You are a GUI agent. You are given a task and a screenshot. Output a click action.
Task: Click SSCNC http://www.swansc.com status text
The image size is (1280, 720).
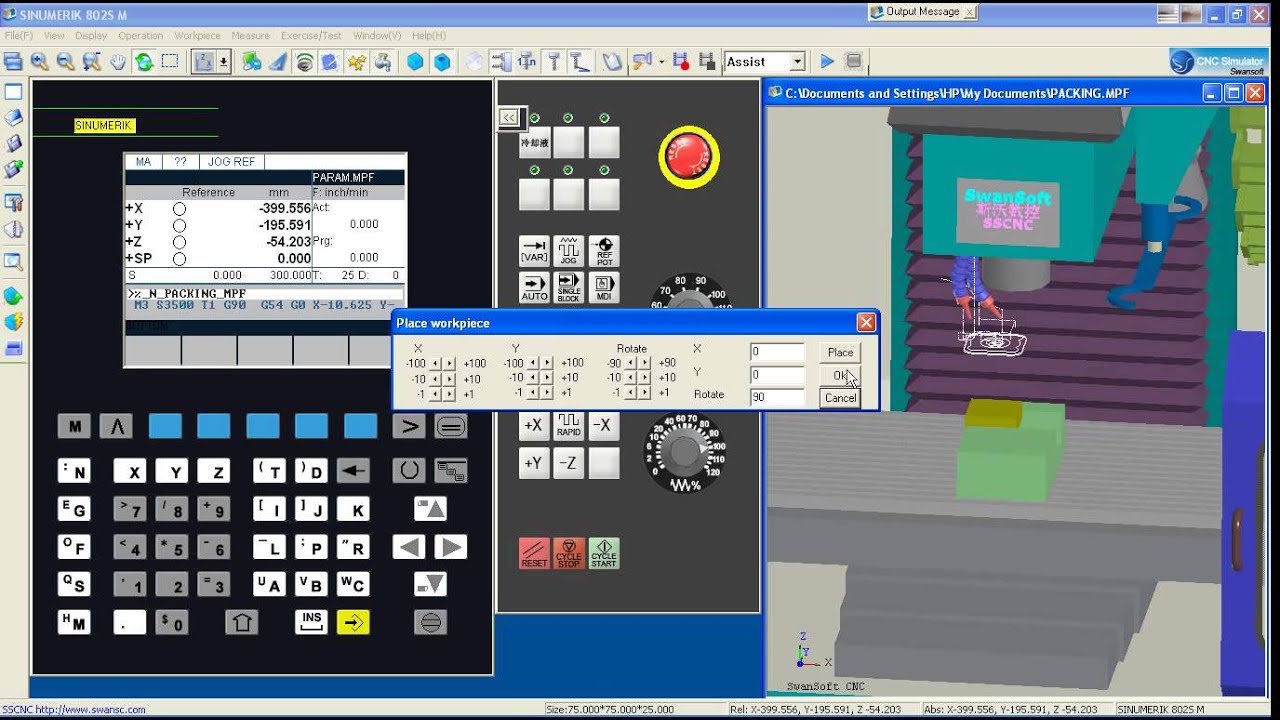[x=73, y=709]
